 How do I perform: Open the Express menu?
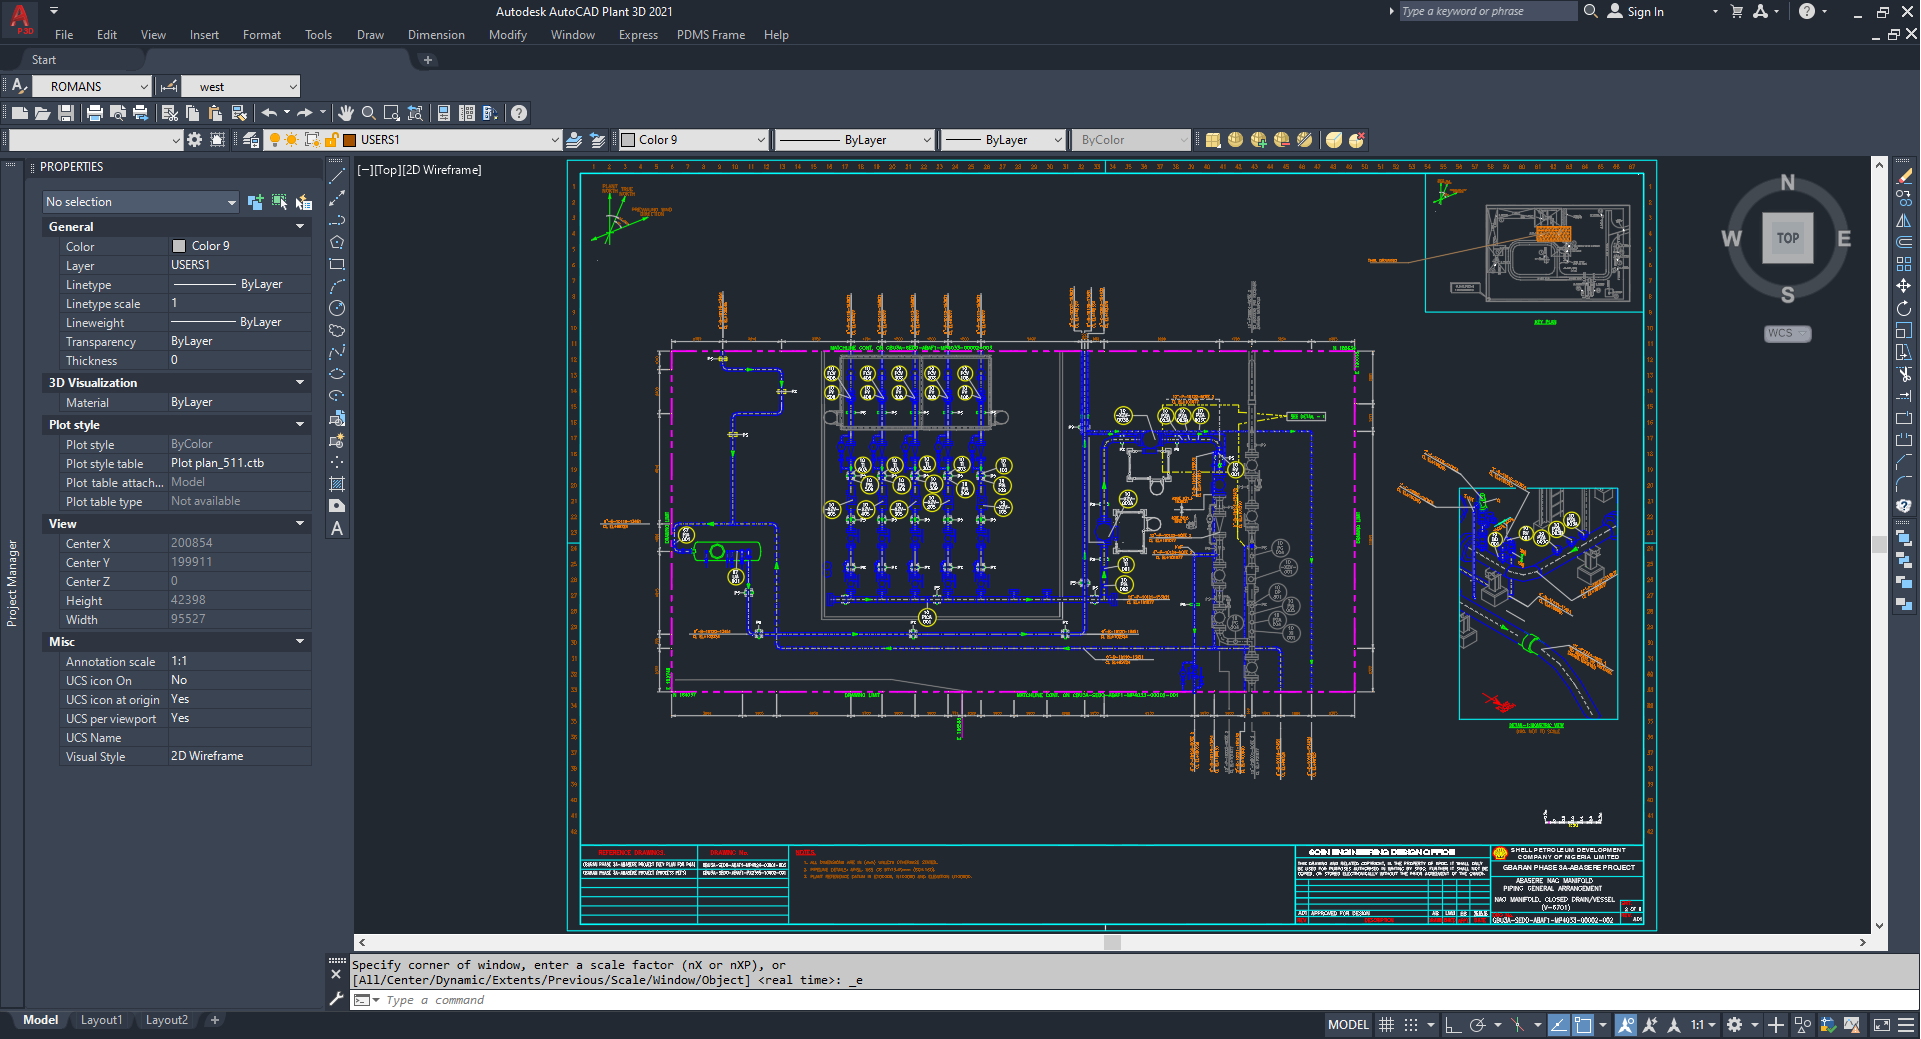[638, 35]
